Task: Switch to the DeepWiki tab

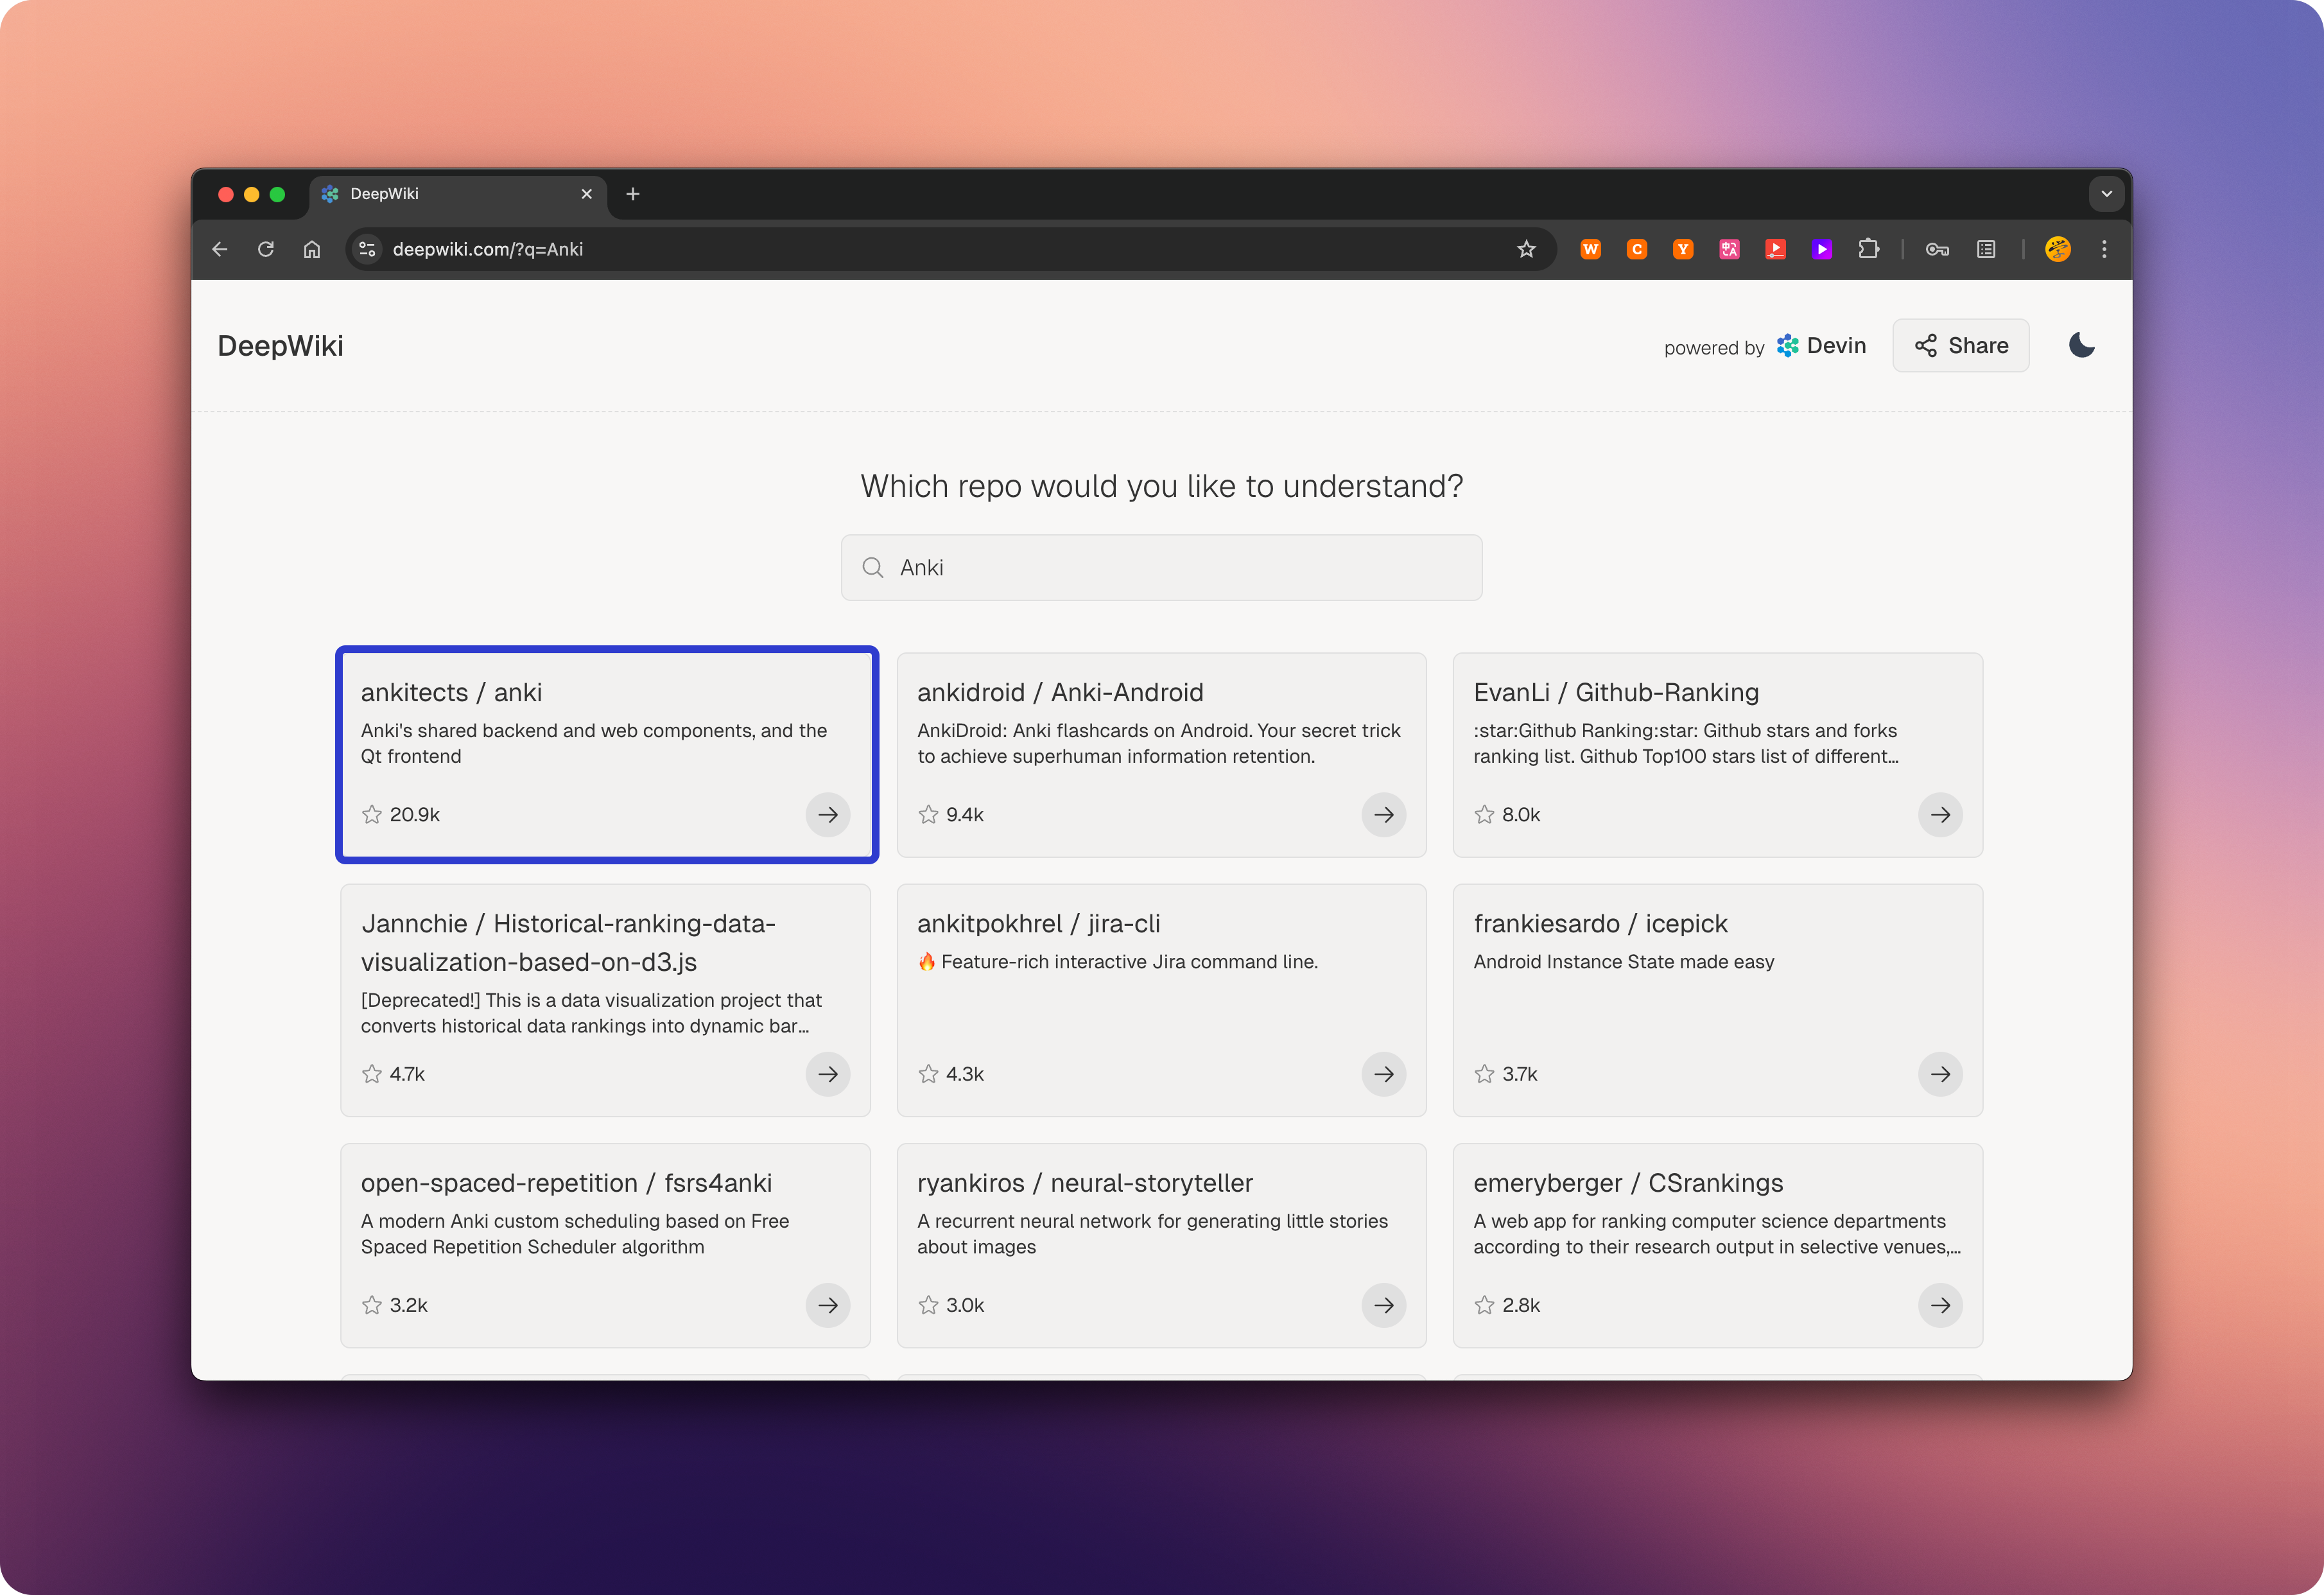Action: (x=459, y=194)
